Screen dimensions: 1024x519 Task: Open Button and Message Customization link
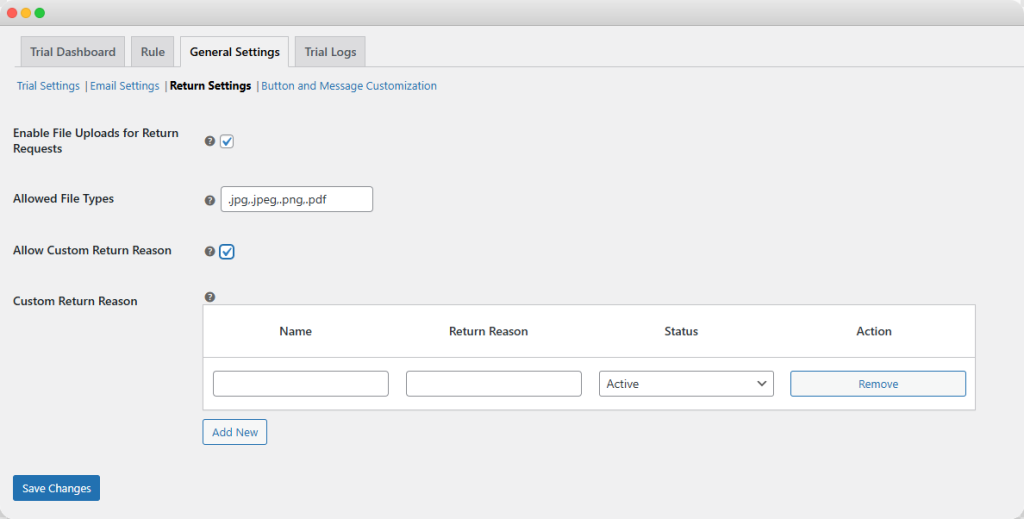pos(349,86)
